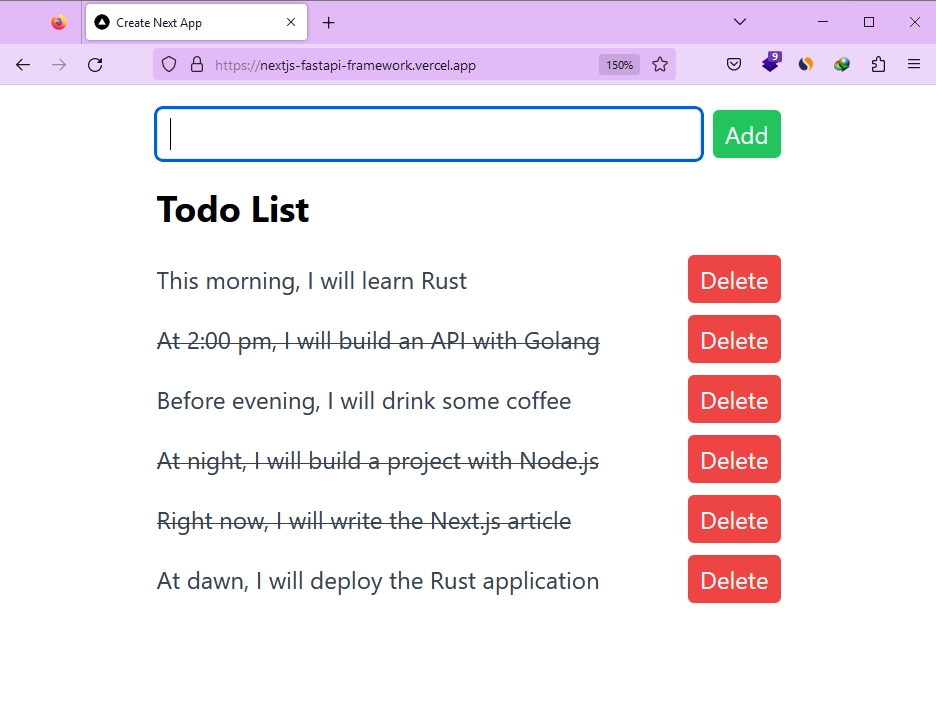Toggle the struck-through Golang API todo item
Viewport: 936px width, 718px height.
coord(378,341)
